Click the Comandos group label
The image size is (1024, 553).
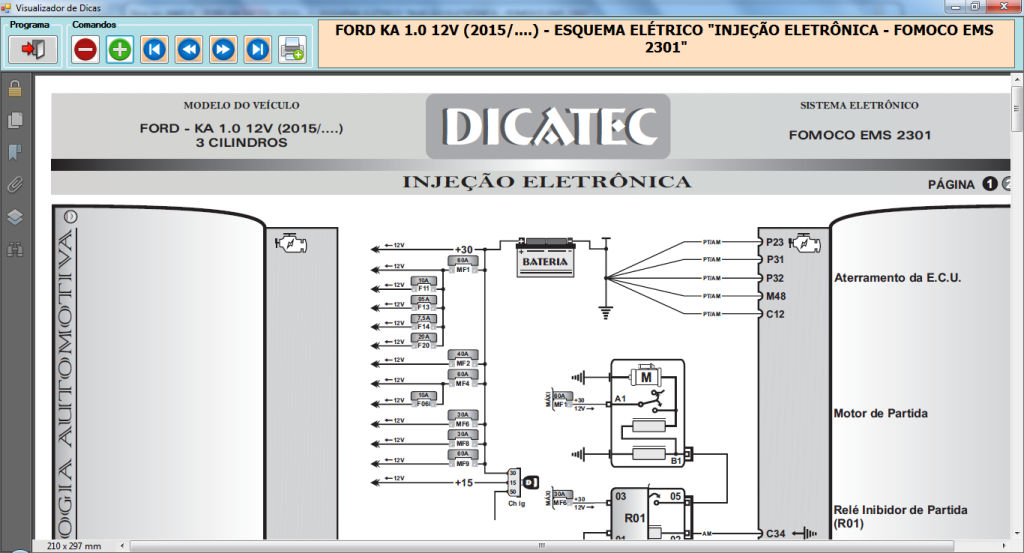pos(94,25)
